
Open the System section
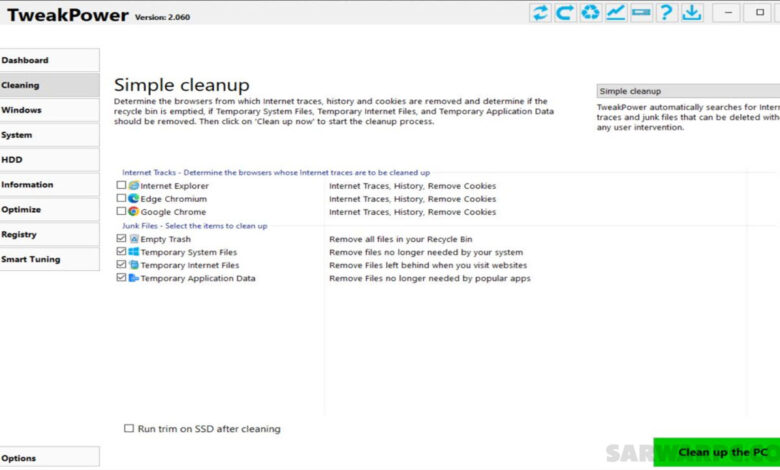click(x=49, y=135)
